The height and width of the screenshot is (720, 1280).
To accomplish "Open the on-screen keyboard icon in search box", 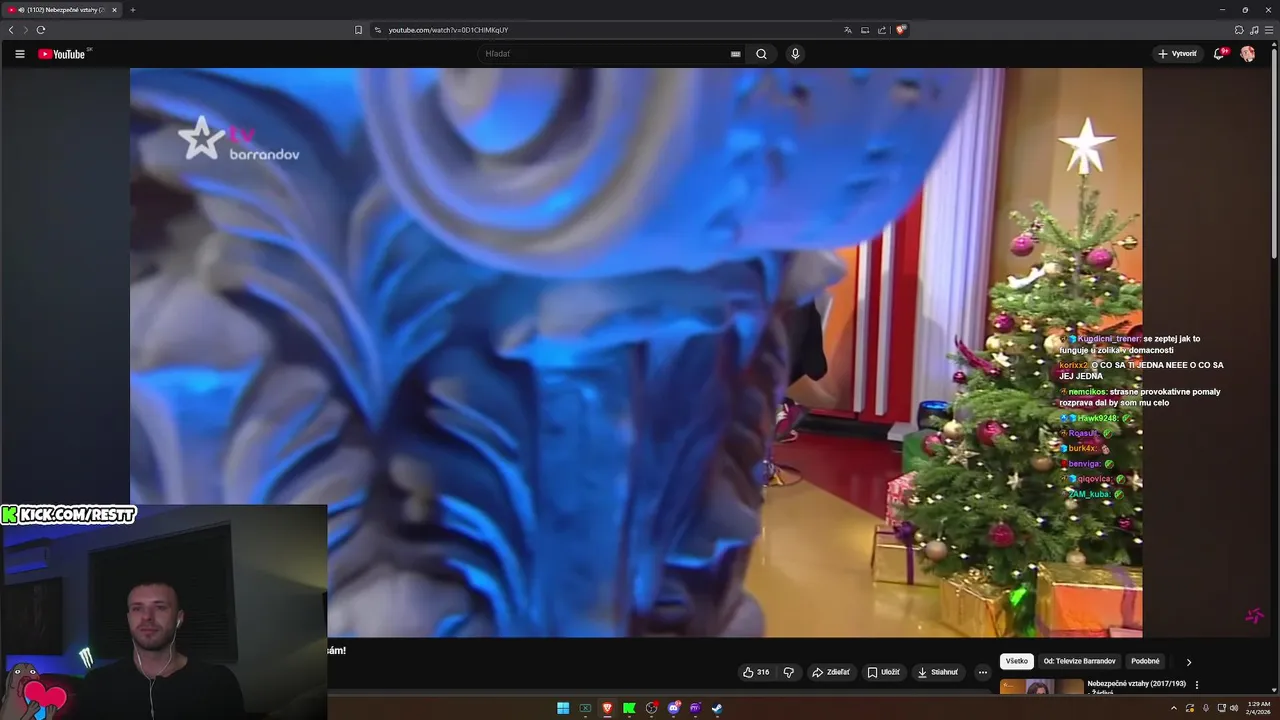I will tap(736, 54).
